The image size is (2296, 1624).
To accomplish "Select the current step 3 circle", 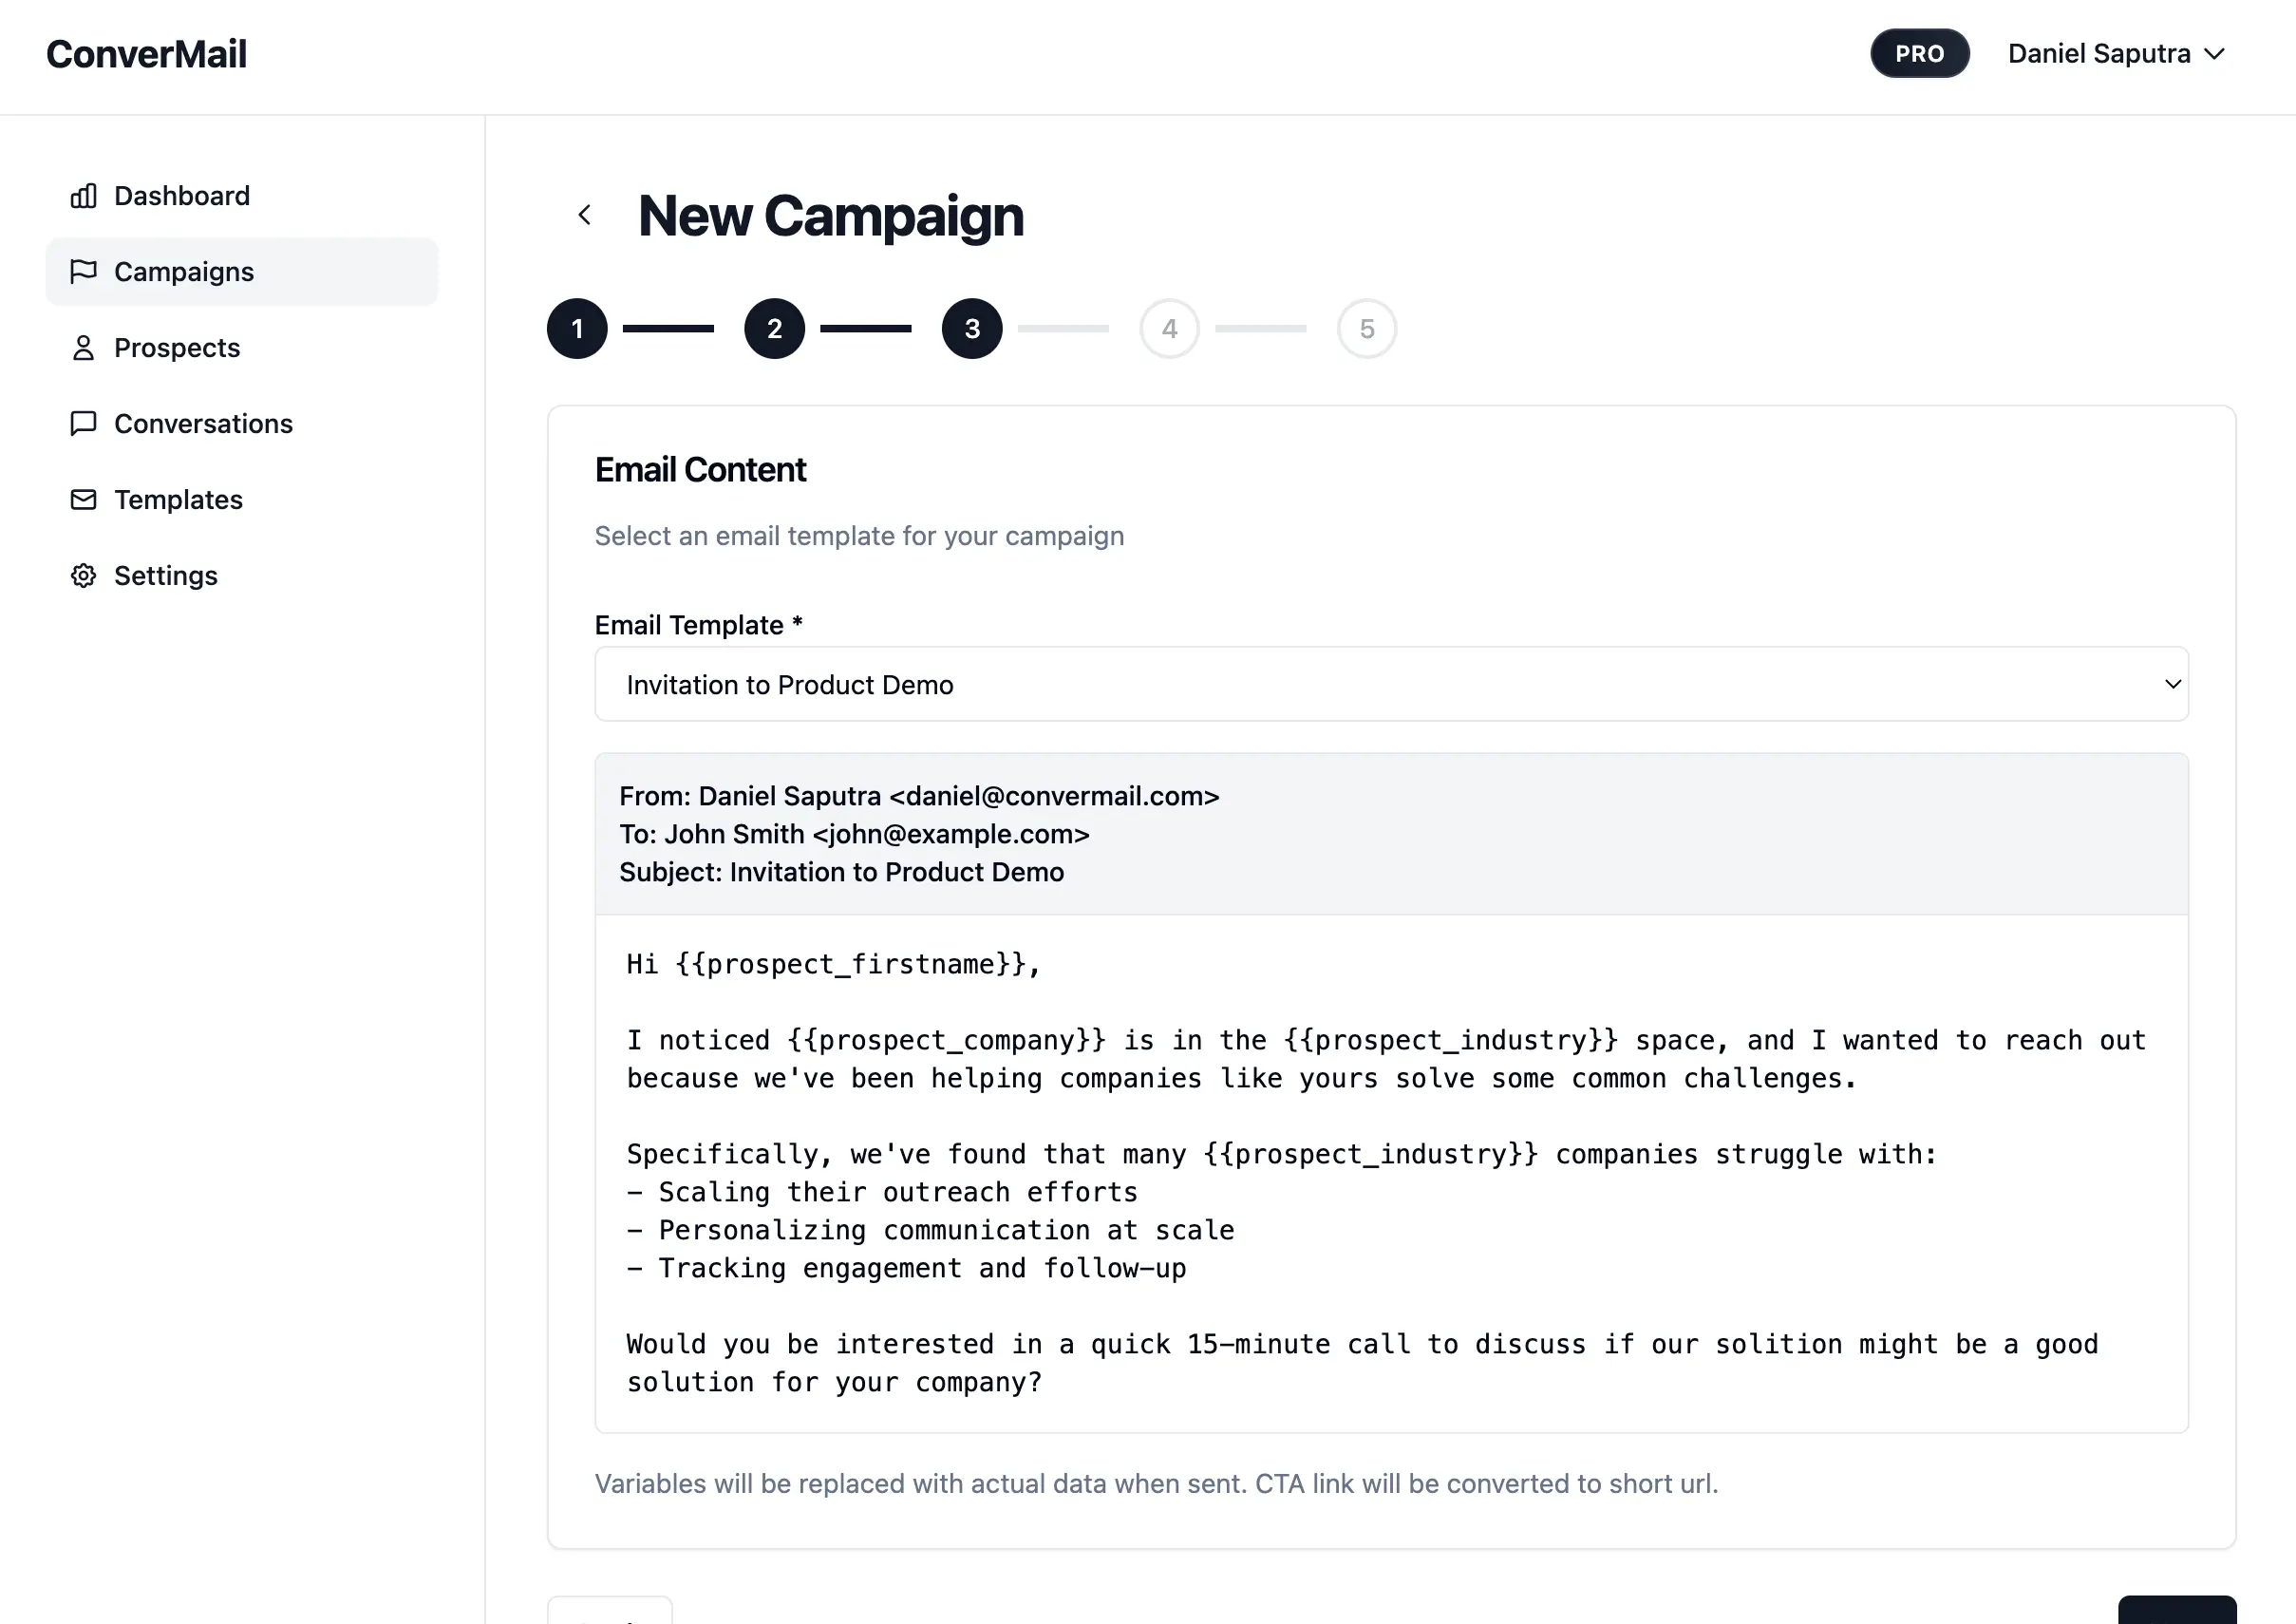I will click(x=972, y=329).
